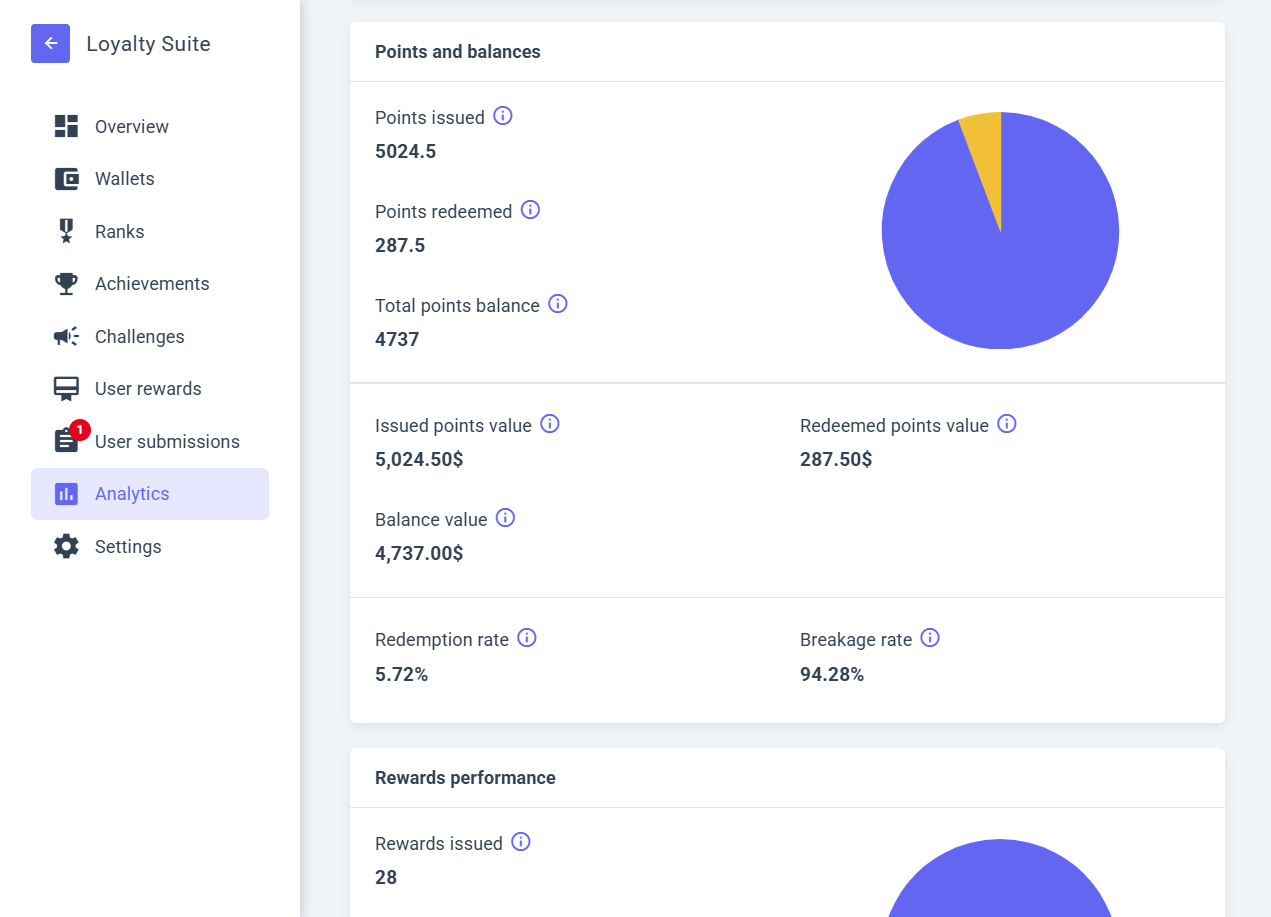Click the Balance value label
1271x917 pixels.
[x=431, y=520]
